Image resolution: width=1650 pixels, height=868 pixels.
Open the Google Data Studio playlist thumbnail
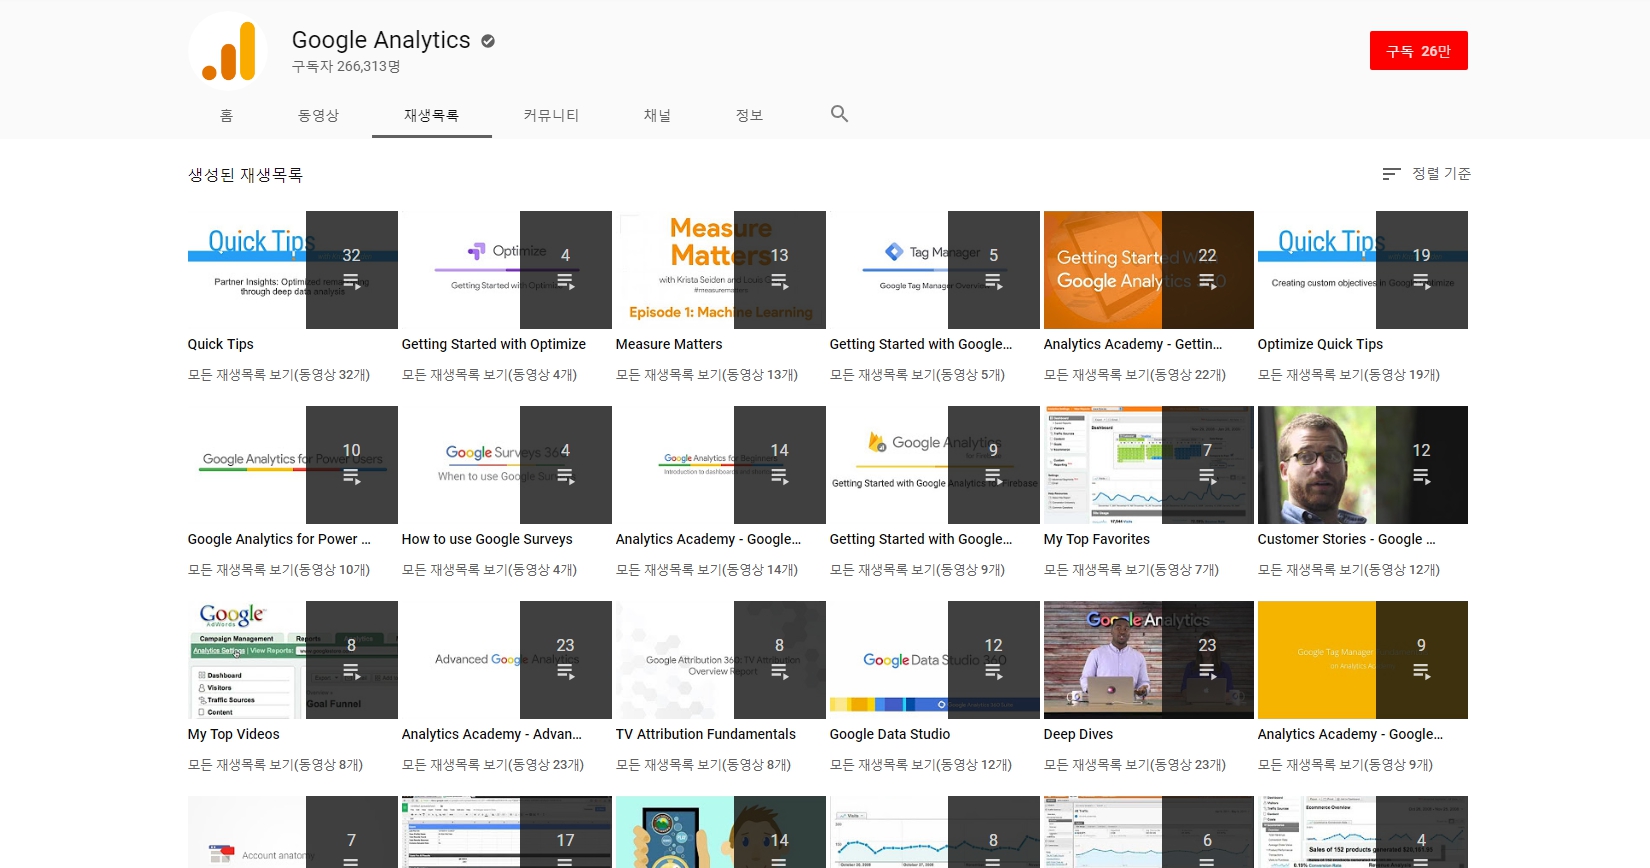pyautogui.click(x=935, y=660)
